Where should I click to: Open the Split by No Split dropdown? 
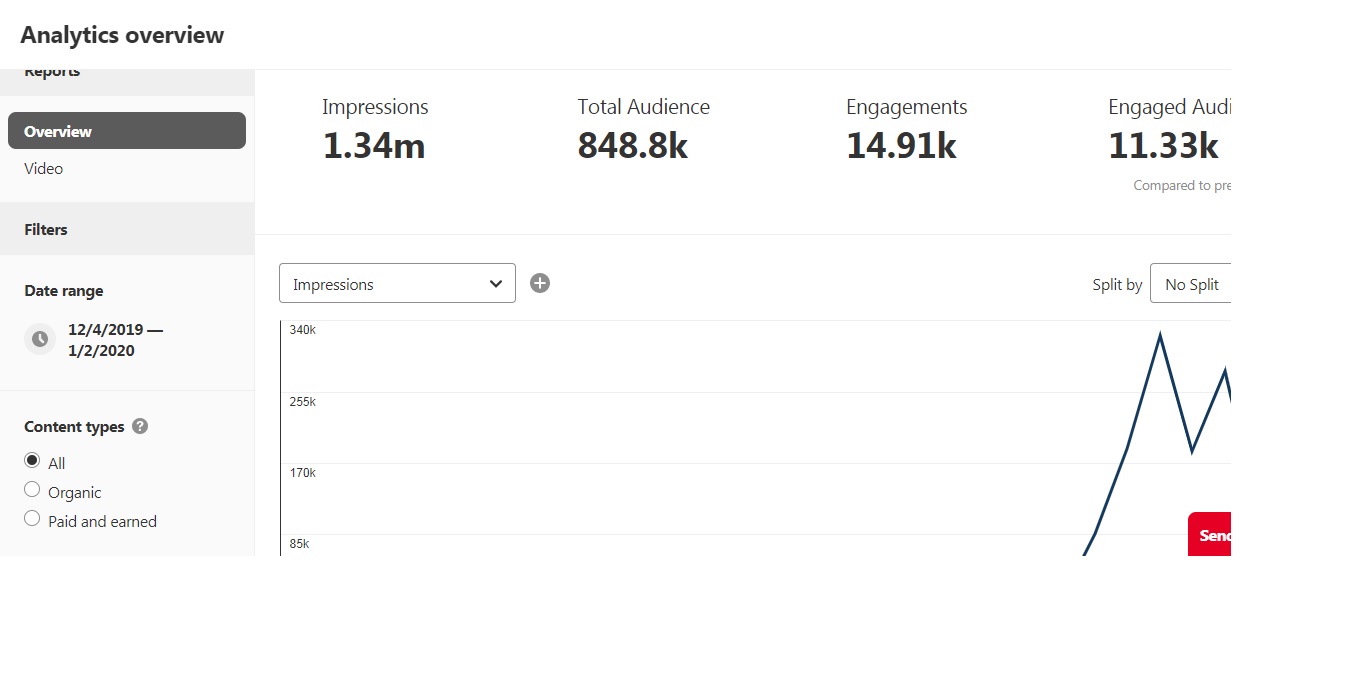click(x=1190, y=284)
